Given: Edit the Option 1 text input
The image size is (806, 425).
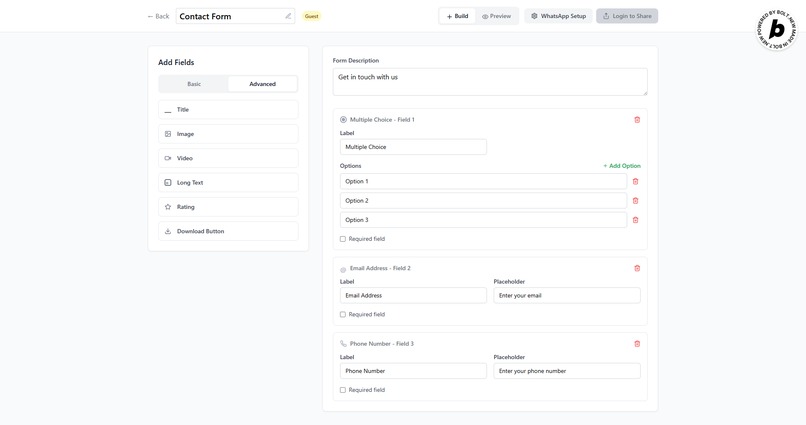Looking at the screenshot, I should click(x=483, y=181).
